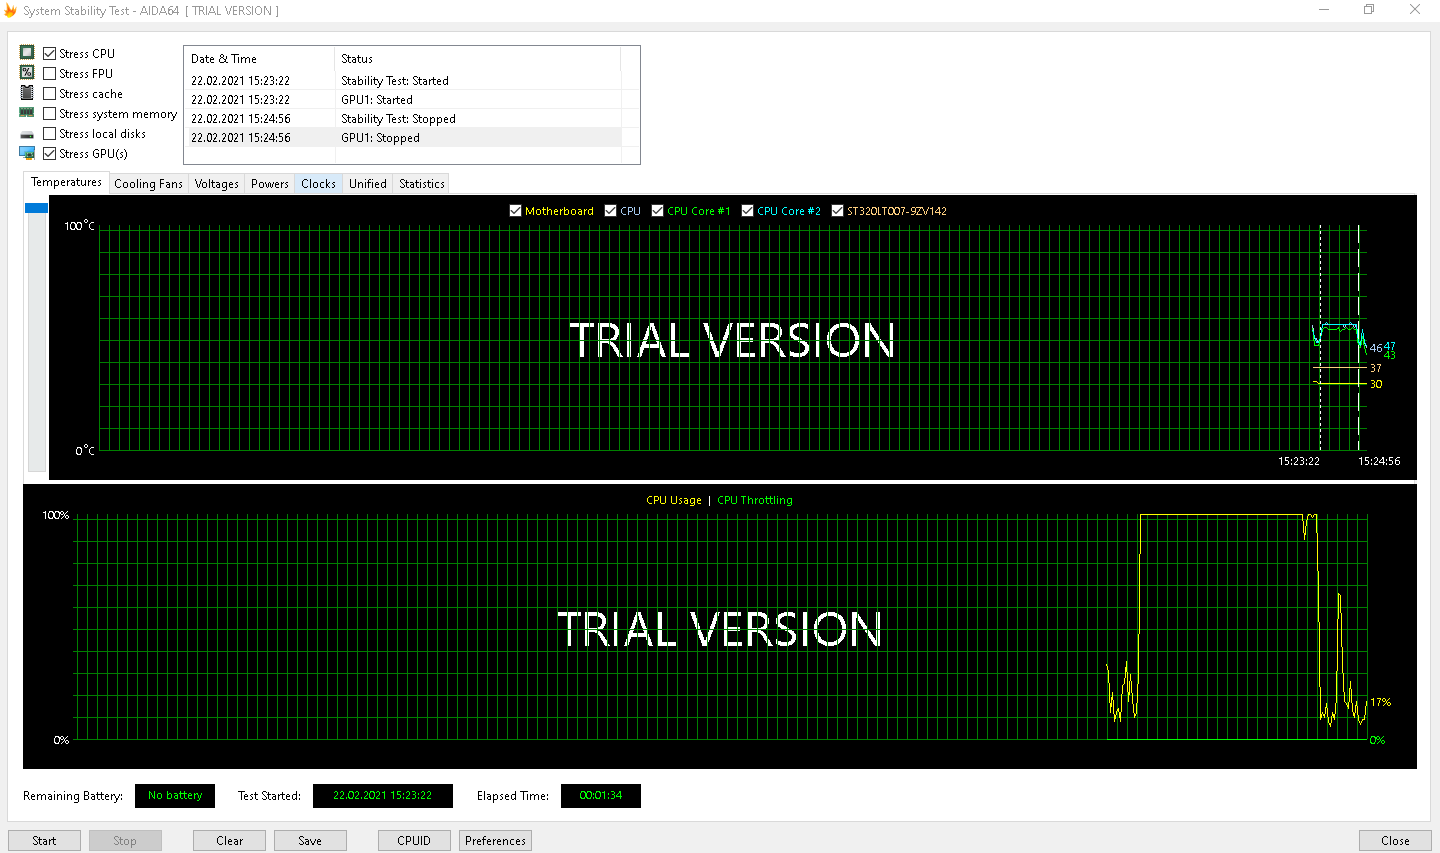
Task: Open the Powers tab
Action: click(x=269, y=184)
